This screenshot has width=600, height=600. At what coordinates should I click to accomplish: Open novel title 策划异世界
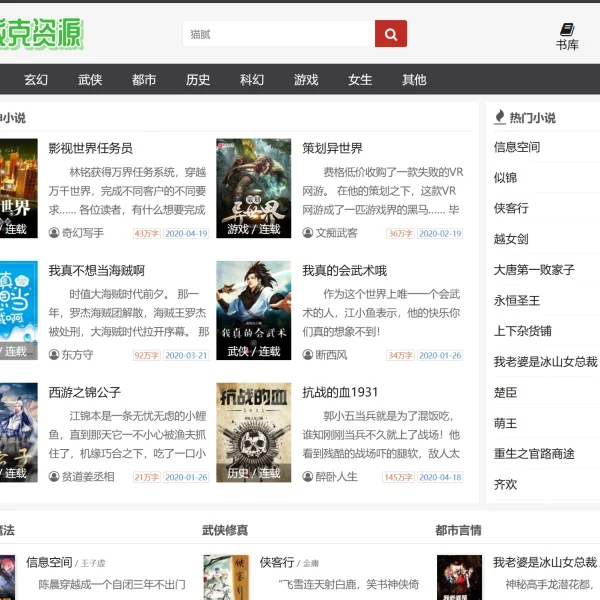click(332, 148)
